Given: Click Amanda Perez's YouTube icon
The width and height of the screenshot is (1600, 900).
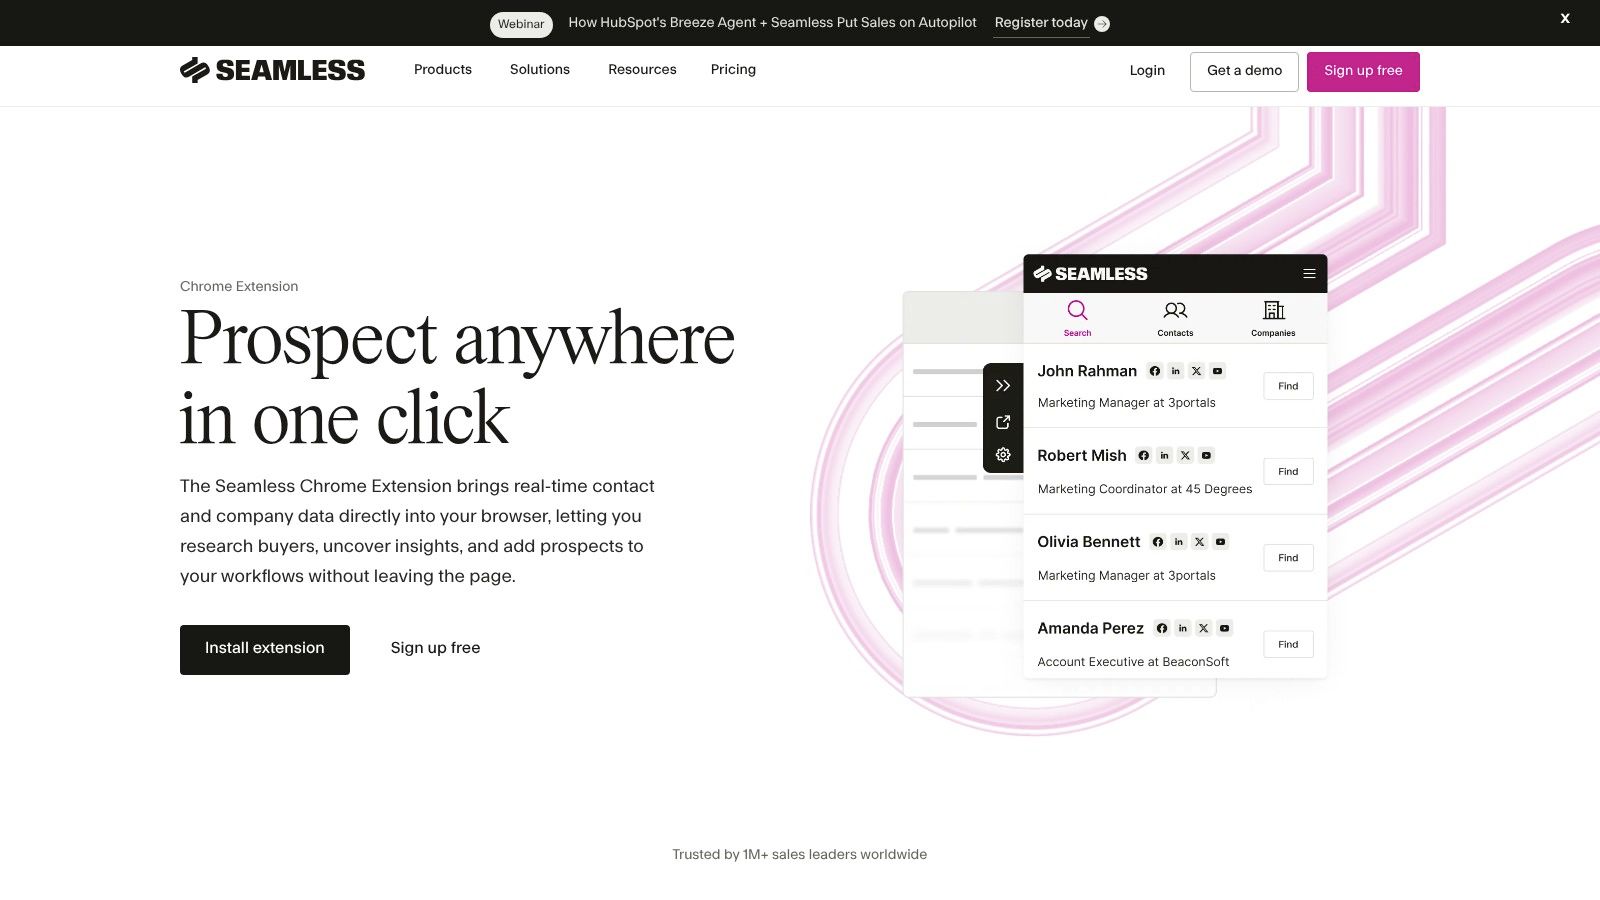Looking at the screenshot, I should coord(1225,628).
